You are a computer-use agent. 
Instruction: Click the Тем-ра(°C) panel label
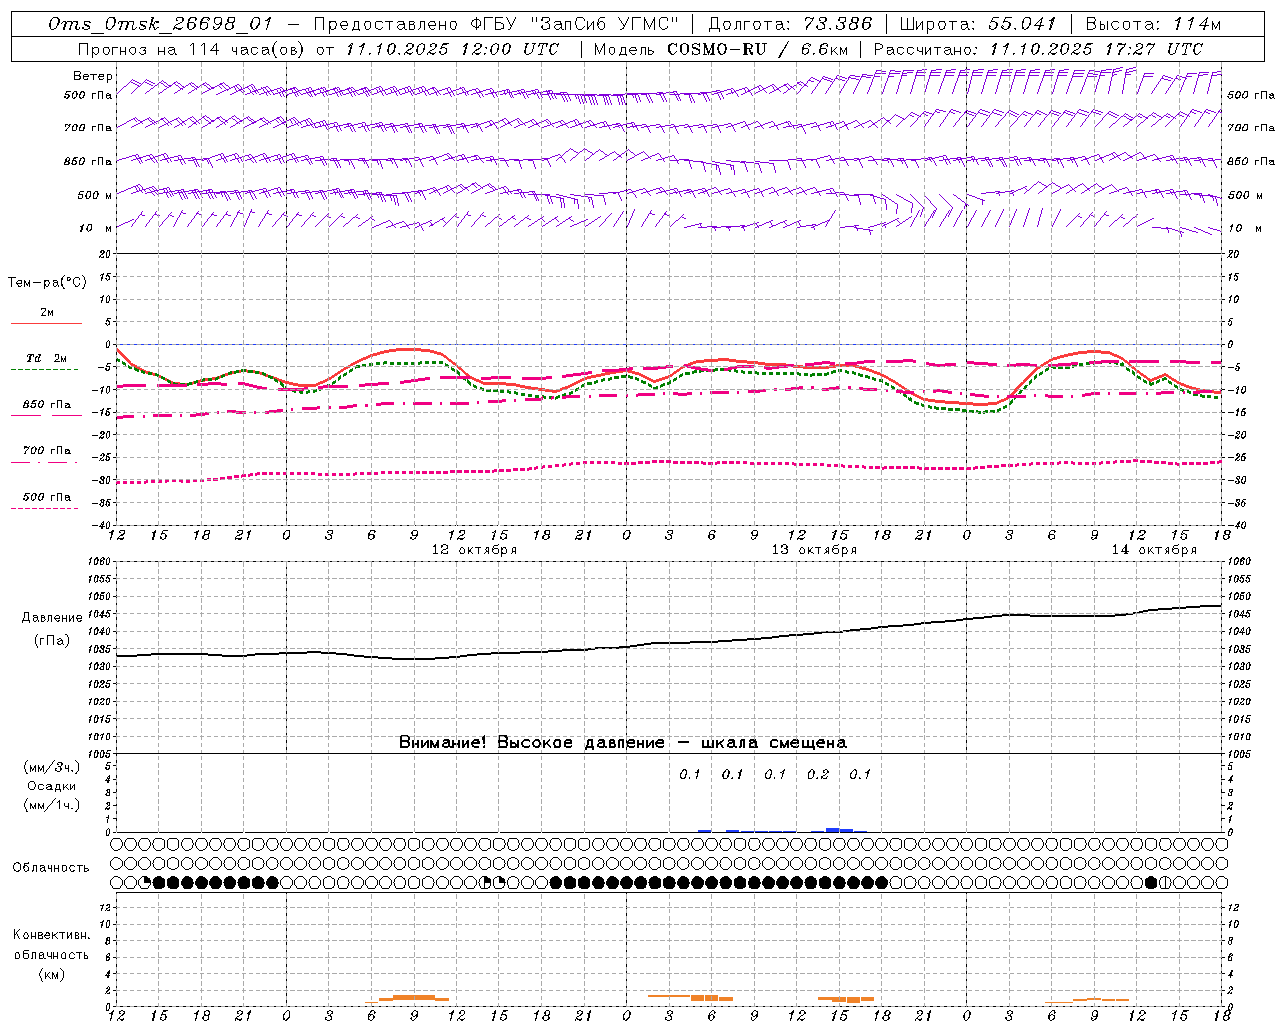[x=47, y=283]
